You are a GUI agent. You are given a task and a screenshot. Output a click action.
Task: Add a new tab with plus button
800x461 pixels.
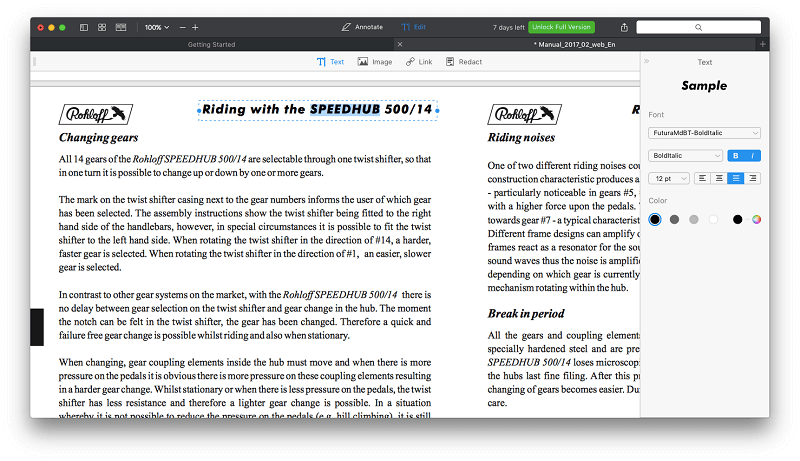pos(763,44)
